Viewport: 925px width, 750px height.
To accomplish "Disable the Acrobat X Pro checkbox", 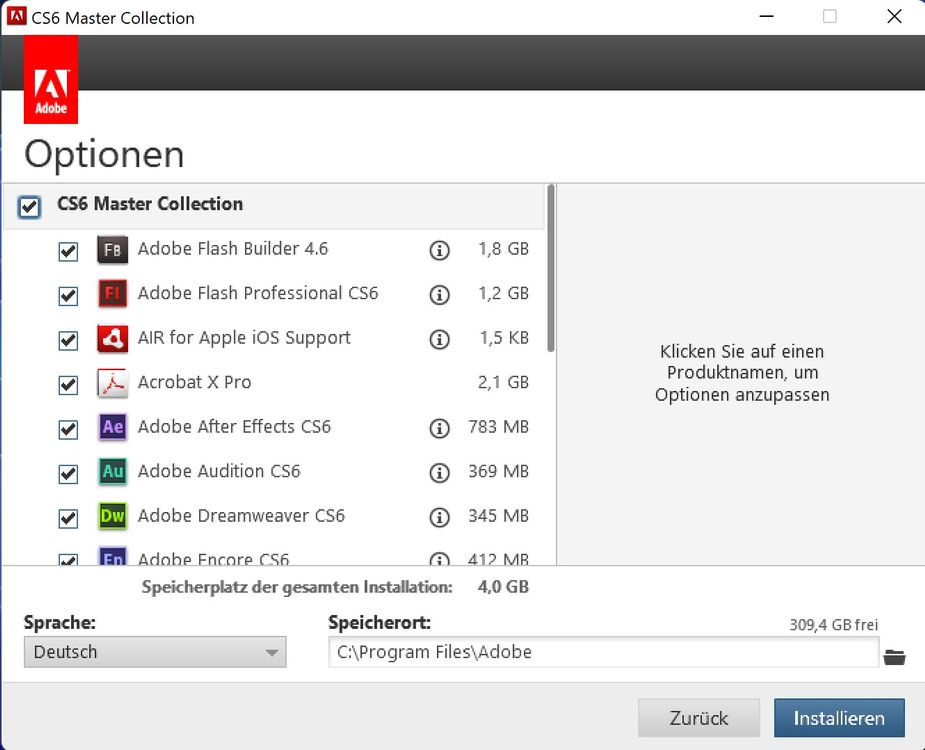I will coord(67,385).
